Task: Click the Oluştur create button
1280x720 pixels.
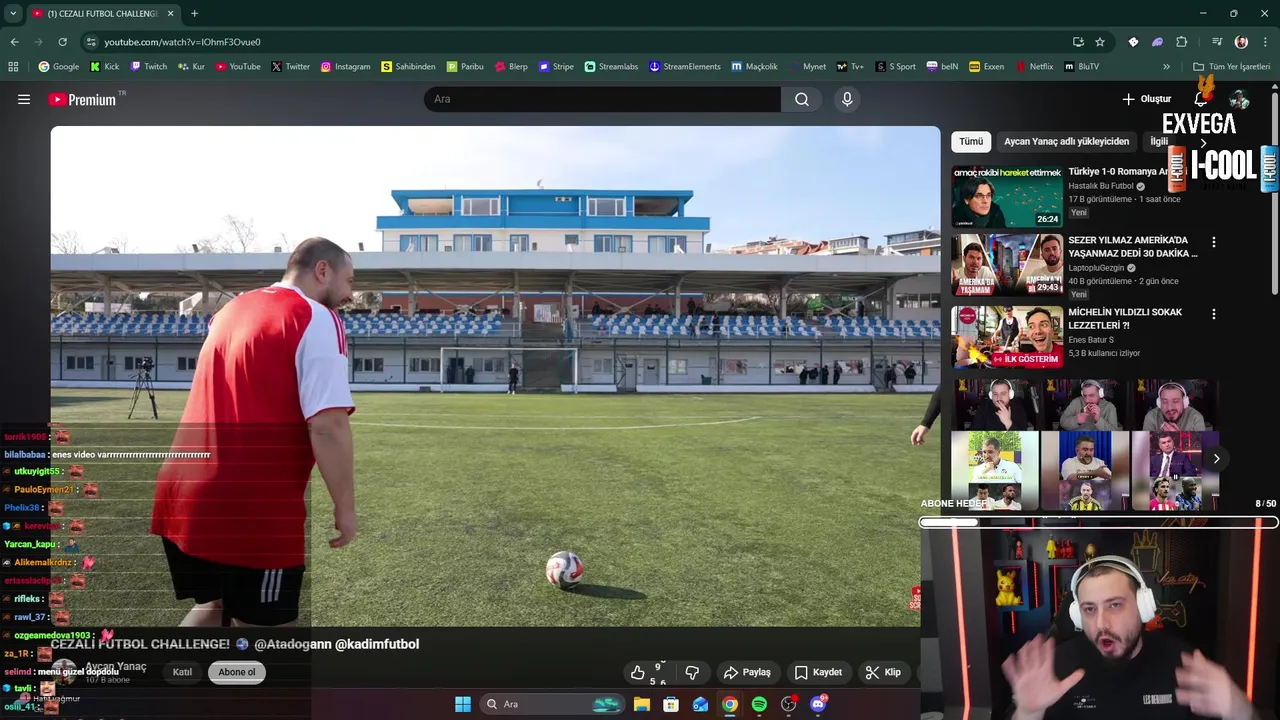Action: pos(1146,99)
